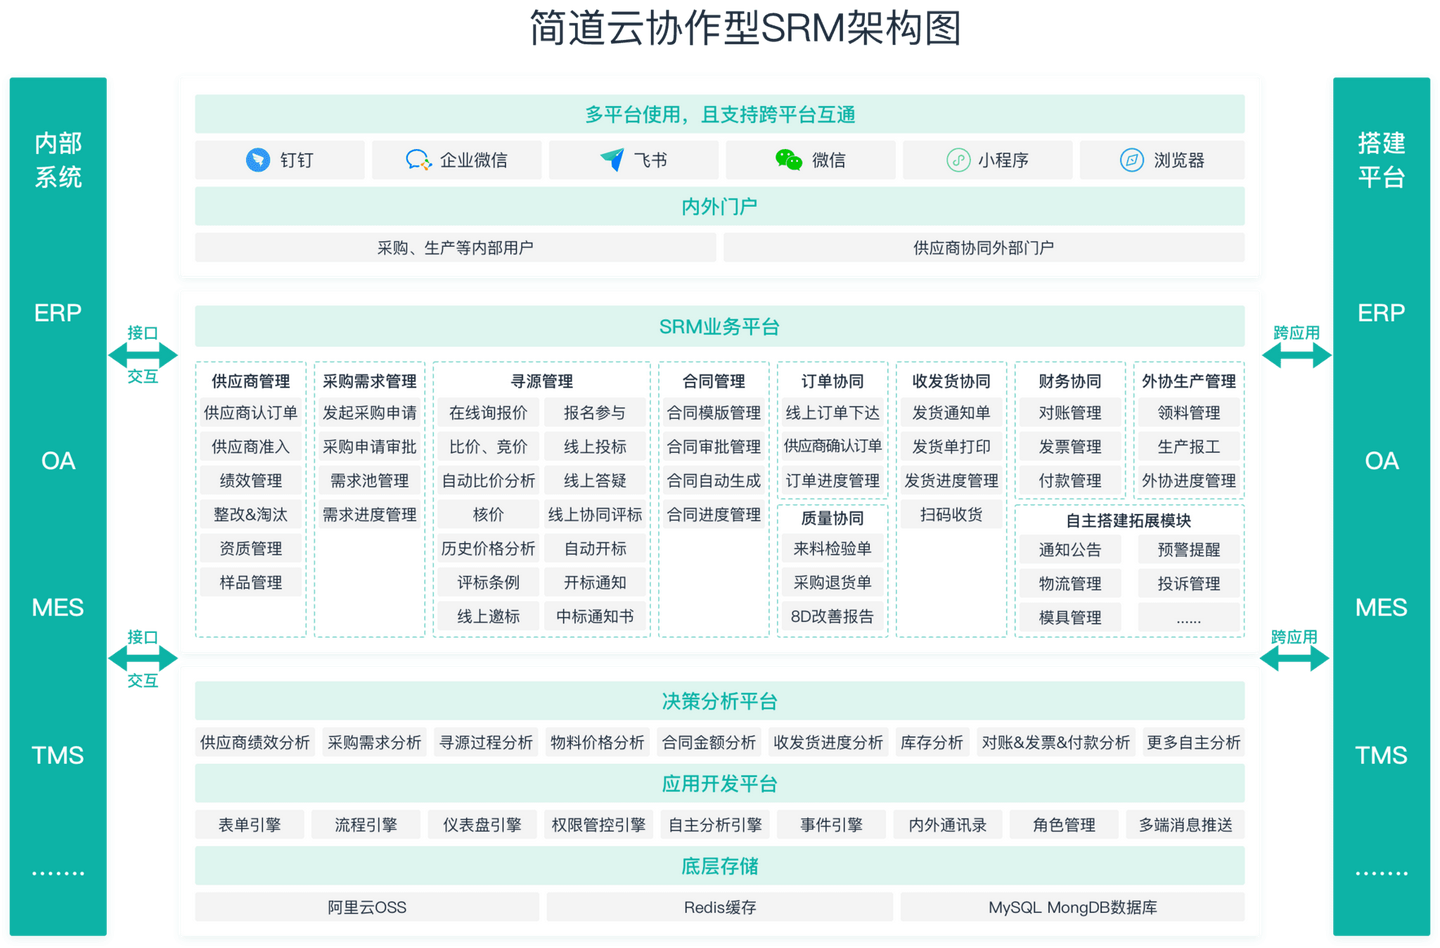Image resolution: width=1440 pixels, height=948 pixels.
Task: Click 库存分析 item
Action: 932,743
